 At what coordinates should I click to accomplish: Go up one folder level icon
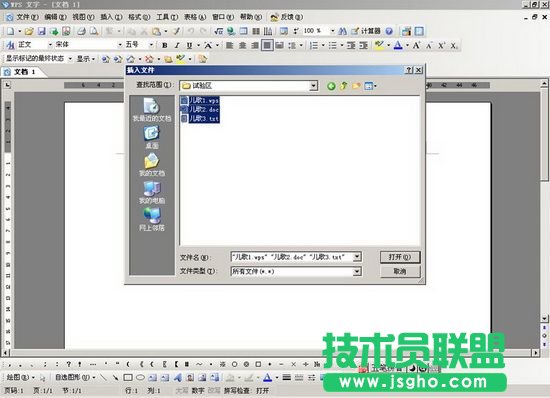click(x=344, y=86)
